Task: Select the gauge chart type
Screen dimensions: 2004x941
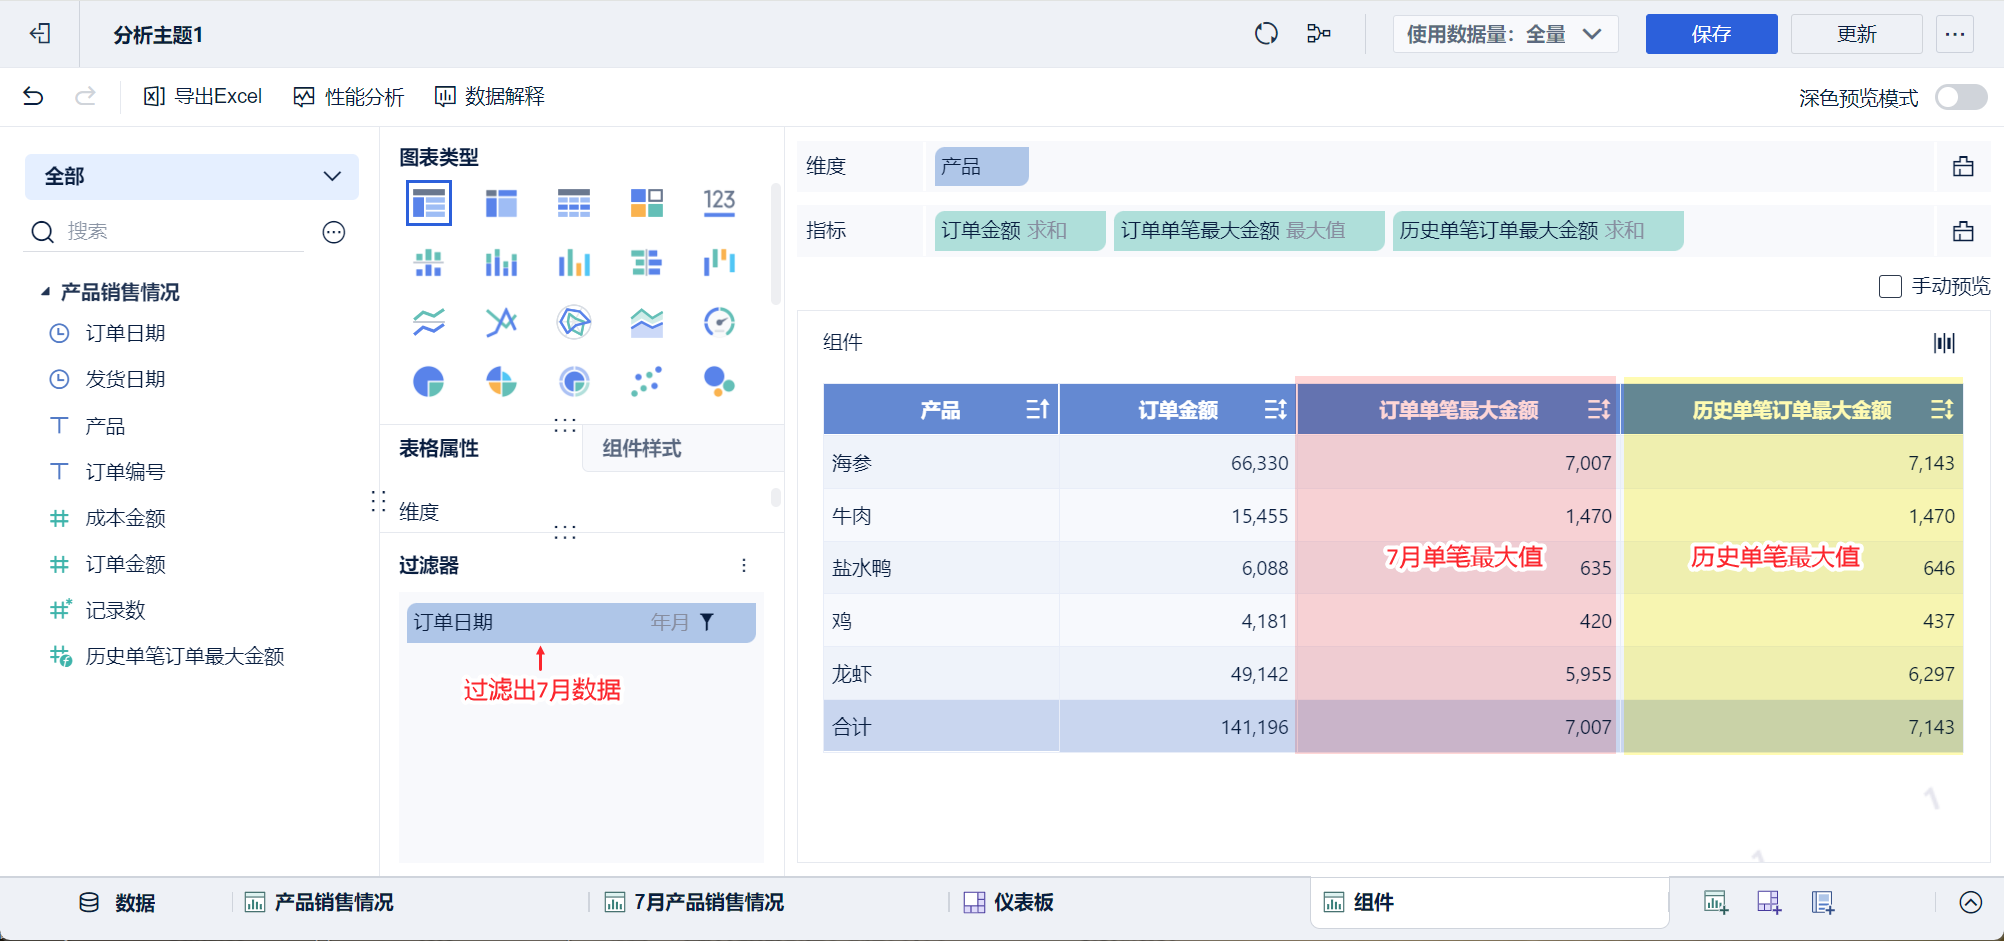Action: click(x=719, y=322)
